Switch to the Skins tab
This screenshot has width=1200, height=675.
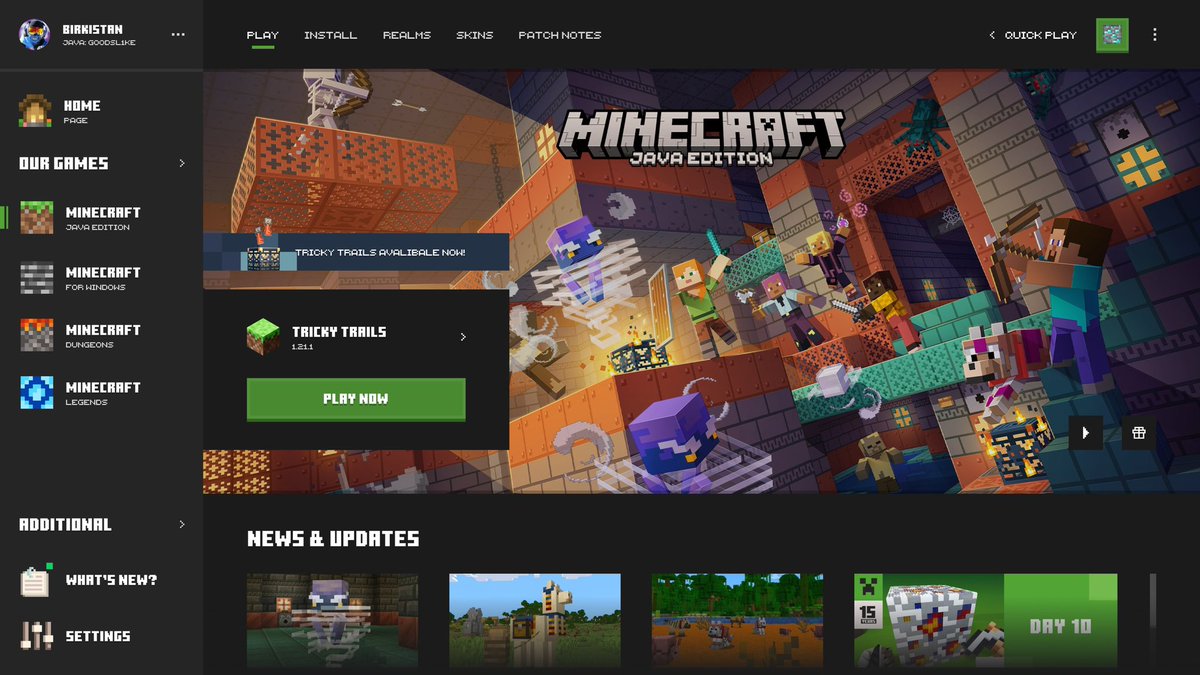[474, 35]
